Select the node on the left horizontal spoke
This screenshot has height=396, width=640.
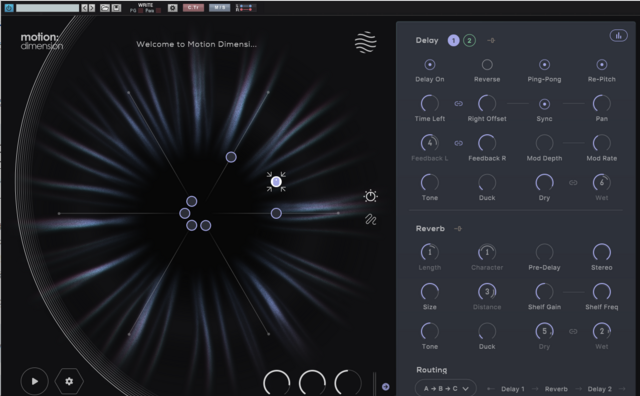(x=184, y=213)
